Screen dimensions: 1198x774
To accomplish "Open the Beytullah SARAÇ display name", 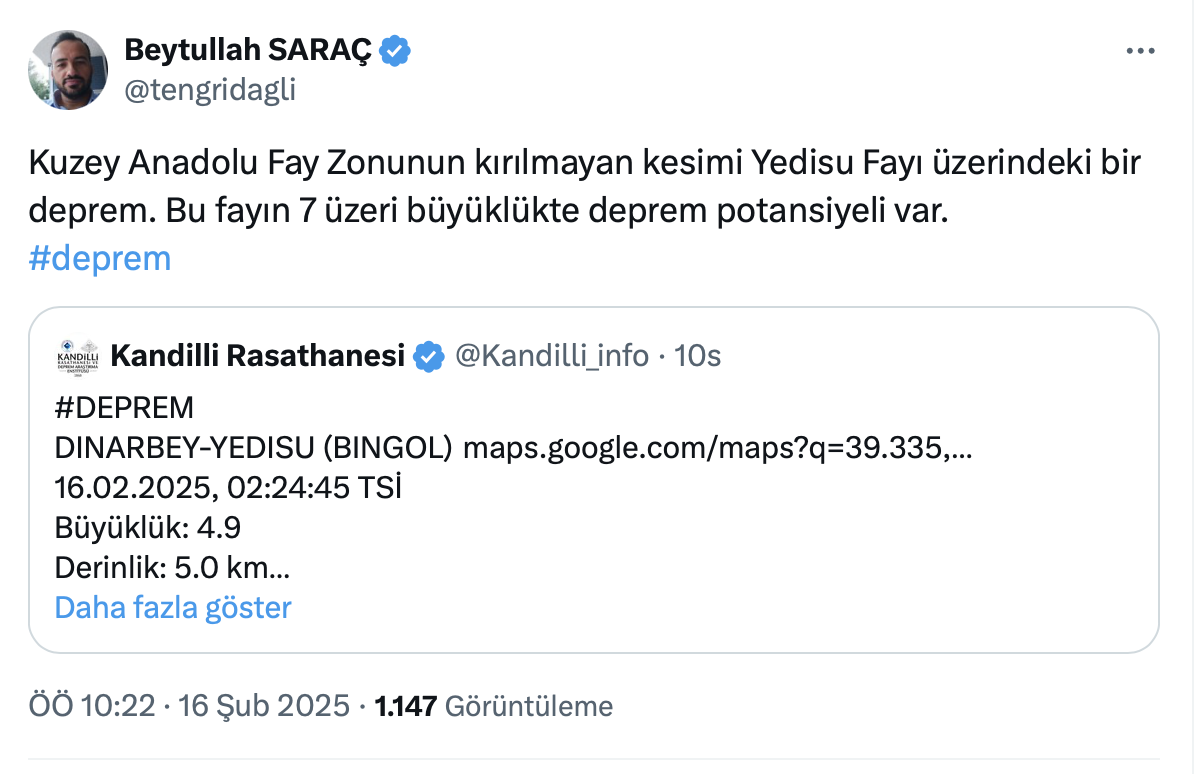I will 248,50.
